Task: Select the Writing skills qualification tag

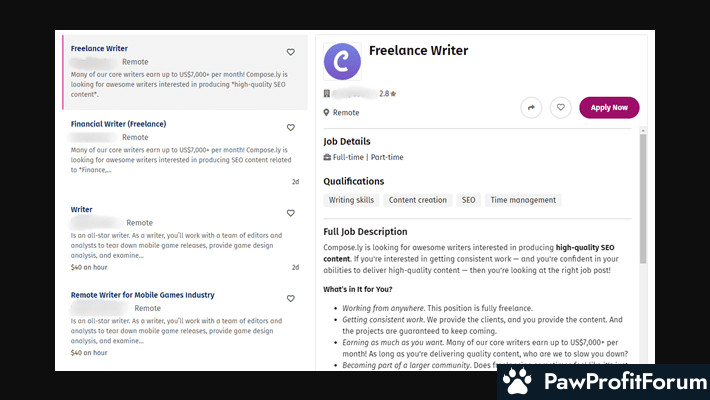Action: 351,200
